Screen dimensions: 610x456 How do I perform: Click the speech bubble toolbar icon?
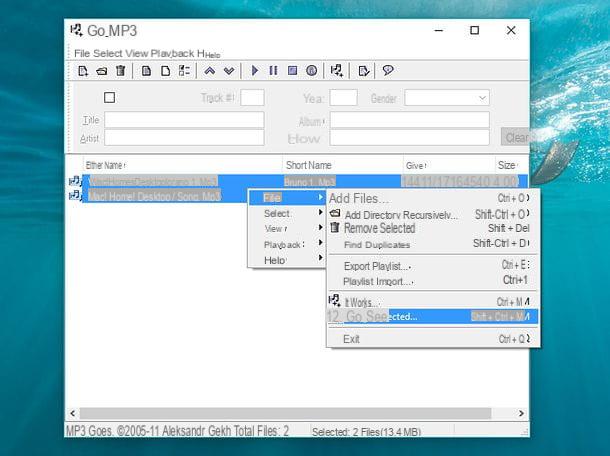click(x=388, y=70)
